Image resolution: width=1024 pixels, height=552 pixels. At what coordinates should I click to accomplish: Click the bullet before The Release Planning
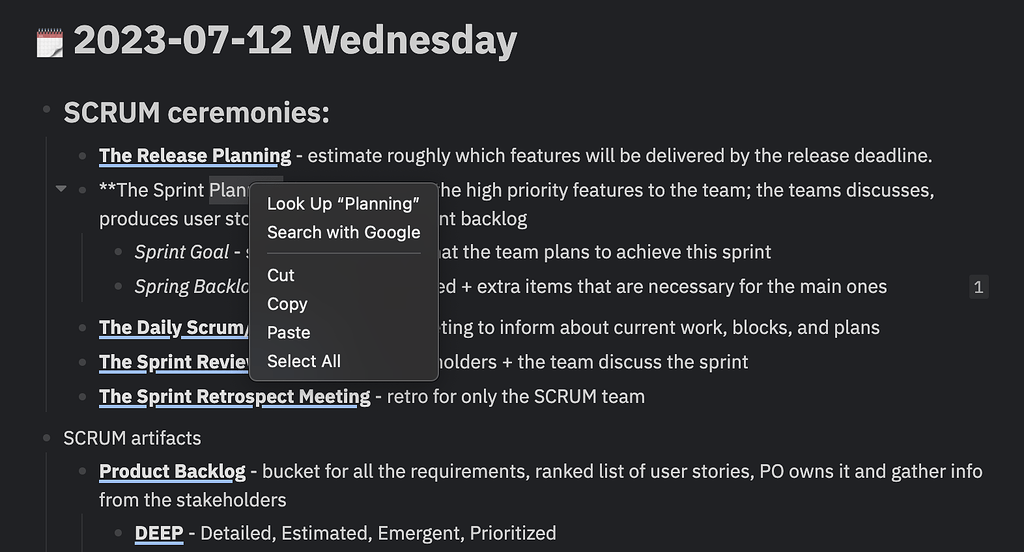(x=83, y=156)
